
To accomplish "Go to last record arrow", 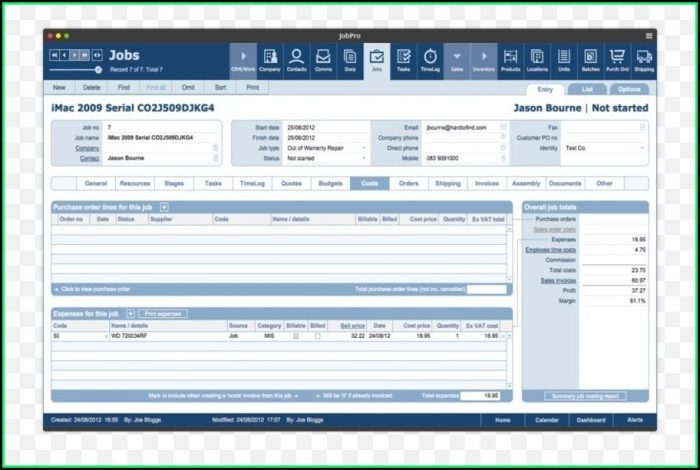I will (x=85, y=55).
